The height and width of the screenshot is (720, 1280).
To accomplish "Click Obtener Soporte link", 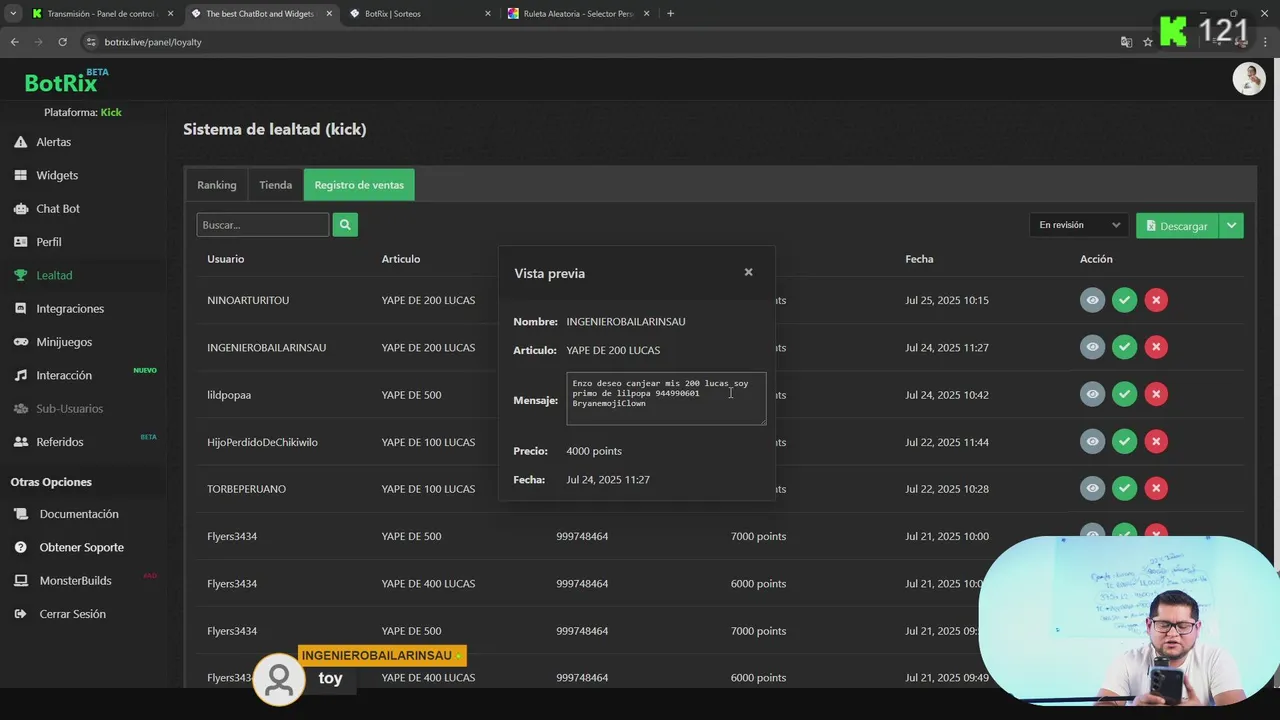I will [81, 547].
